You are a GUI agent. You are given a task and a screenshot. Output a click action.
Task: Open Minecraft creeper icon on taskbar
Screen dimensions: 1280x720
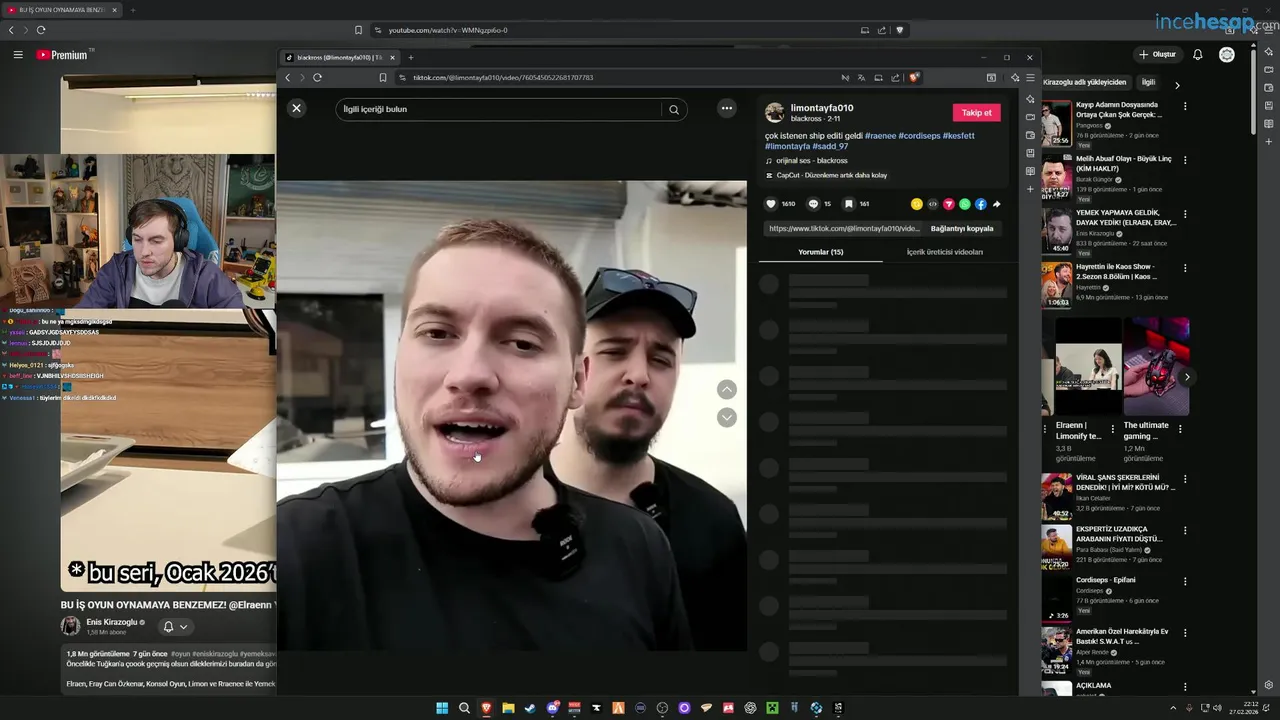tap(772, 708)
